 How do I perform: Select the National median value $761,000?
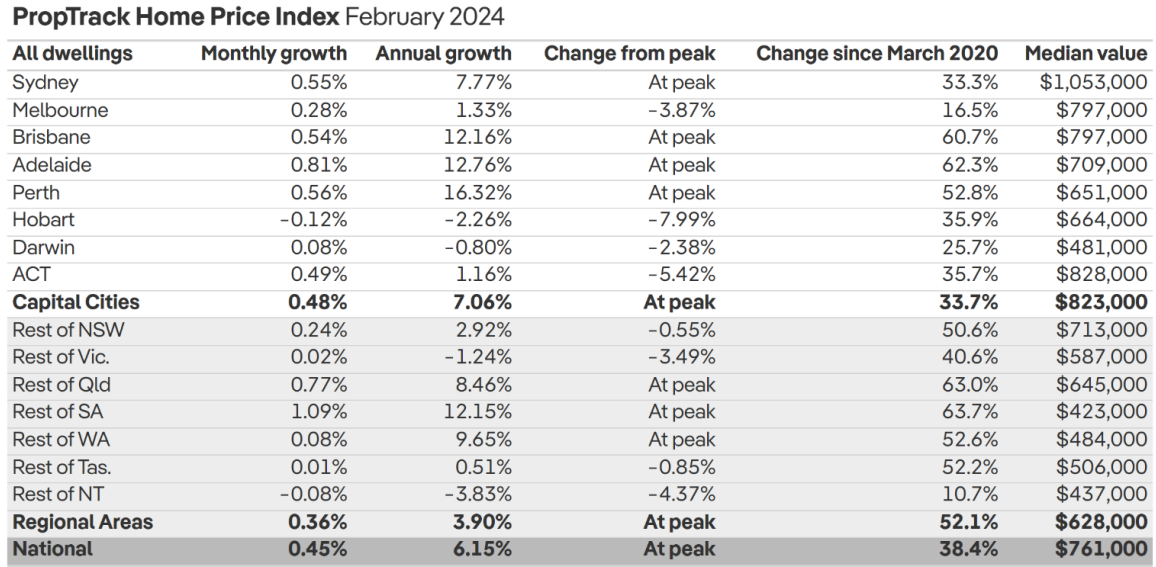click(1101, 548)
